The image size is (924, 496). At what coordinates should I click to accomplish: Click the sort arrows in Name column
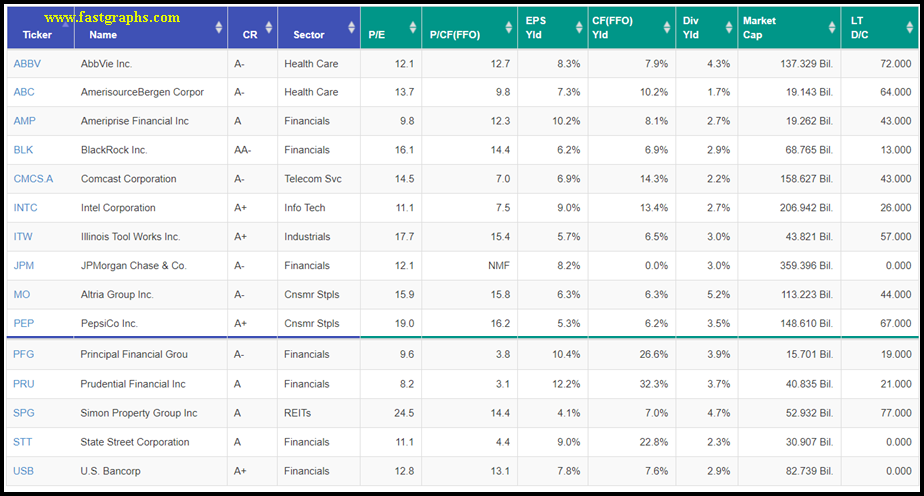click(219, 28)
